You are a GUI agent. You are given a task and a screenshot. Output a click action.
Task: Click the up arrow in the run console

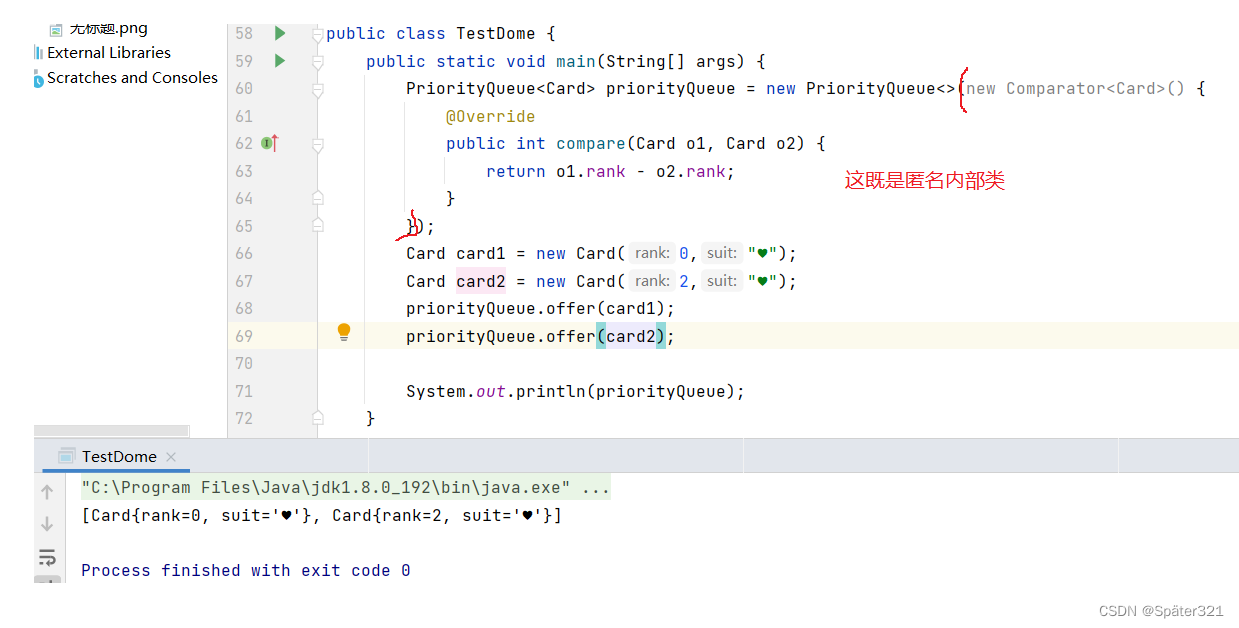(47, 492)
